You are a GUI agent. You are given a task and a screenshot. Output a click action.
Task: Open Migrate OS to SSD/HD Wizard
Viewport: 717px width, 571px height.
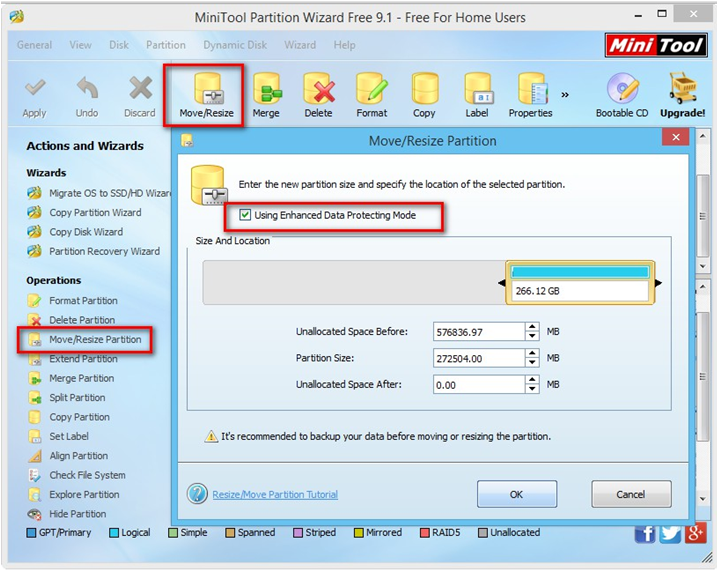[98, 193]
